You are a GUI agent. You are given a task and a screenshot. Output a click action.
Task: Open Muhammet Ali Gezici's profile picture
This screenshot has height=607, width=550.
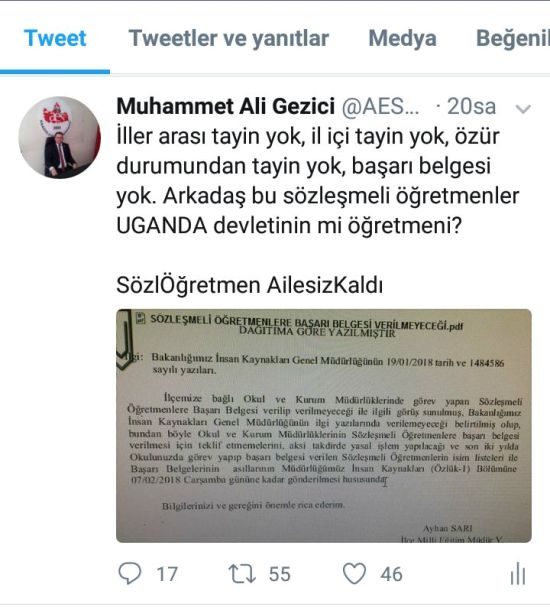(x=59, y=137)
